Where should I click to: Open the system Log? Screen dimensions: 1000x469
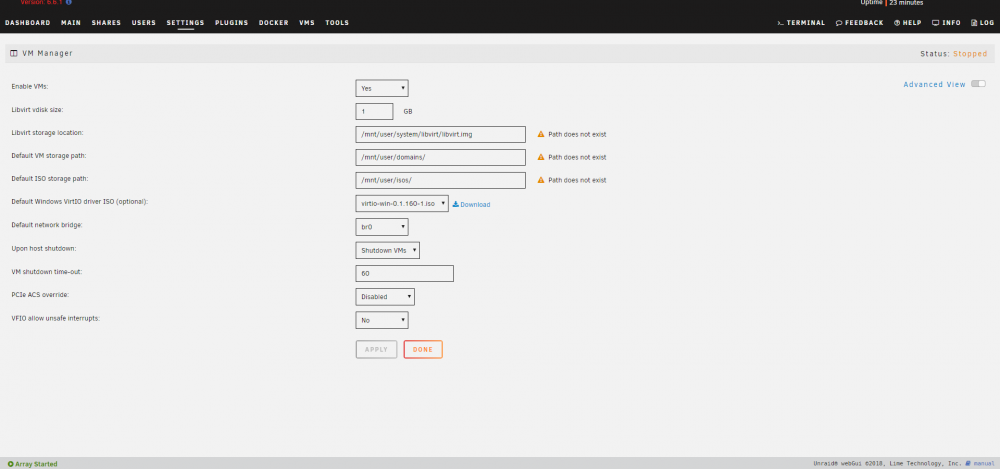coord(983,23)
